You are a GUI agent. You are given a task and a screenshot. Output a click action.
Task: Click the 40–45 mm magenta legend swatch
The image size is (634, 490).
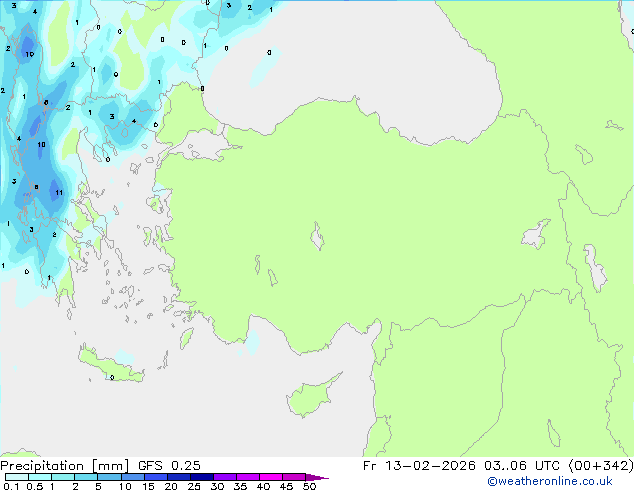pos(271,477)
